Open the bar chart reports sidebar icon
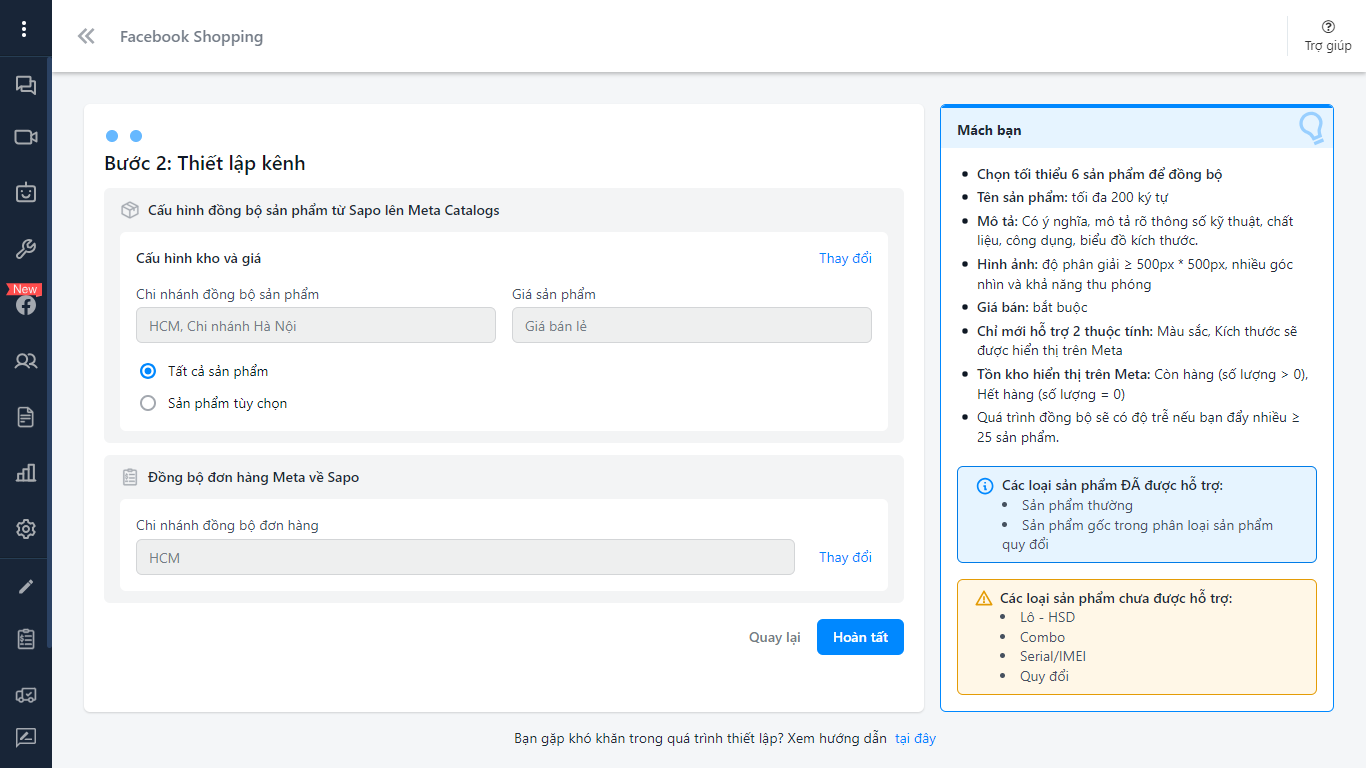The image size is (1366, 770). click(26, 473)
